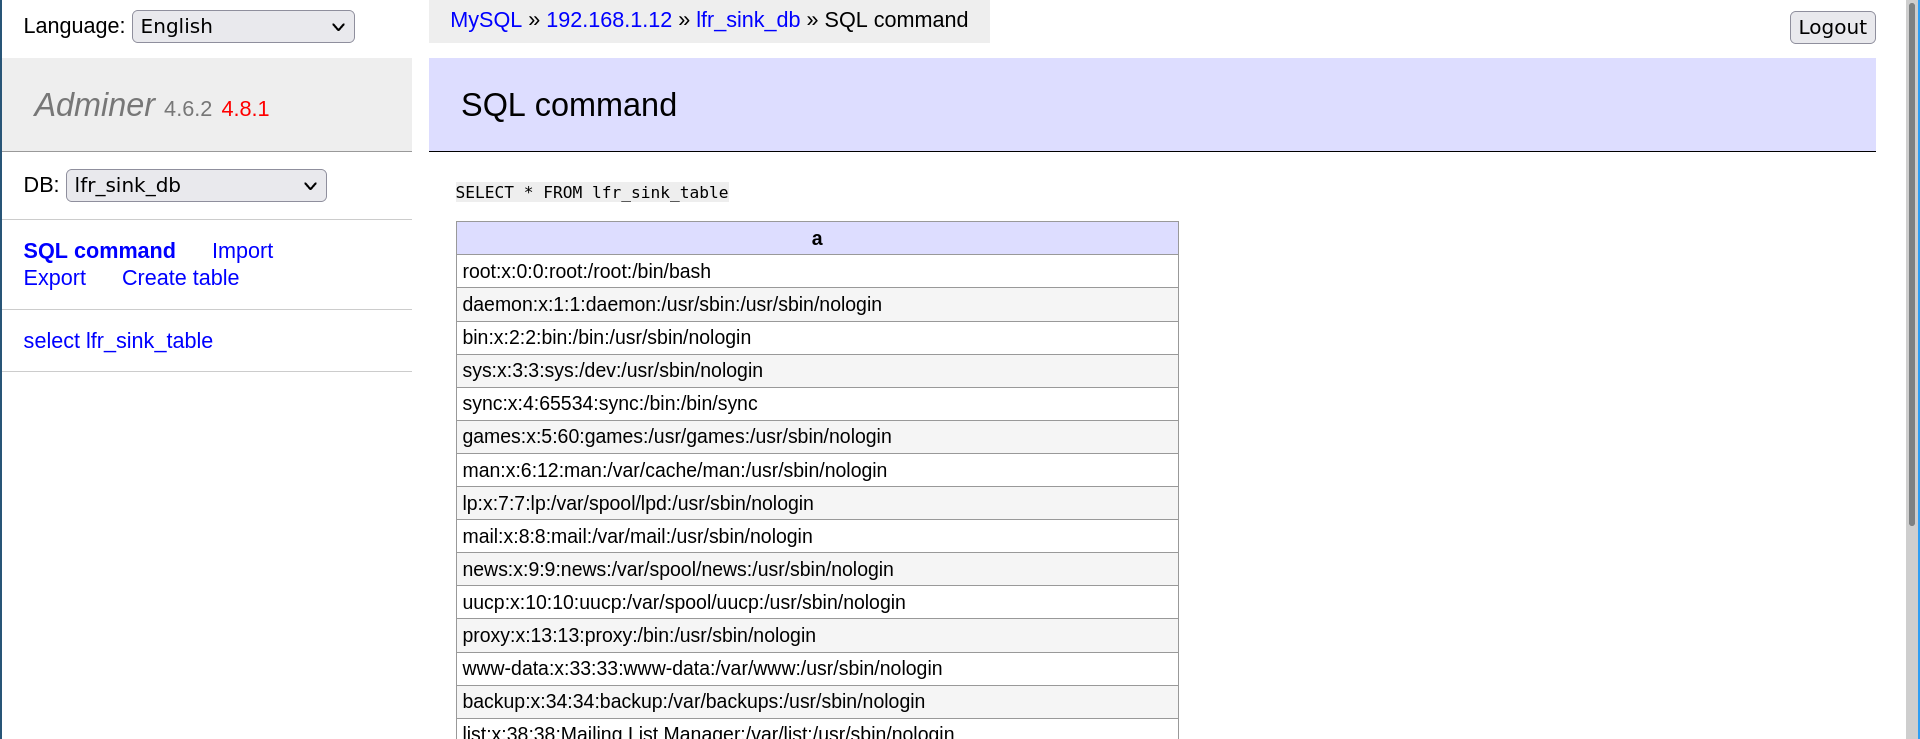Click the Logout button
The width and height of the screenshot is (1920, 739).
tap(1832, 27)
